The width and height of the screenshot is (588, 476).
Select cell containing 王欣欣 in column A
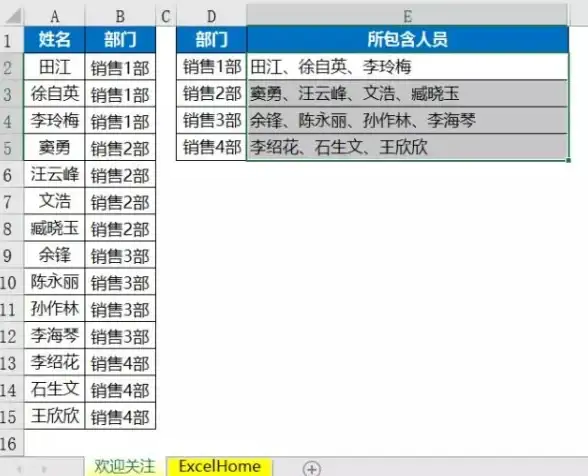(55, 416)
